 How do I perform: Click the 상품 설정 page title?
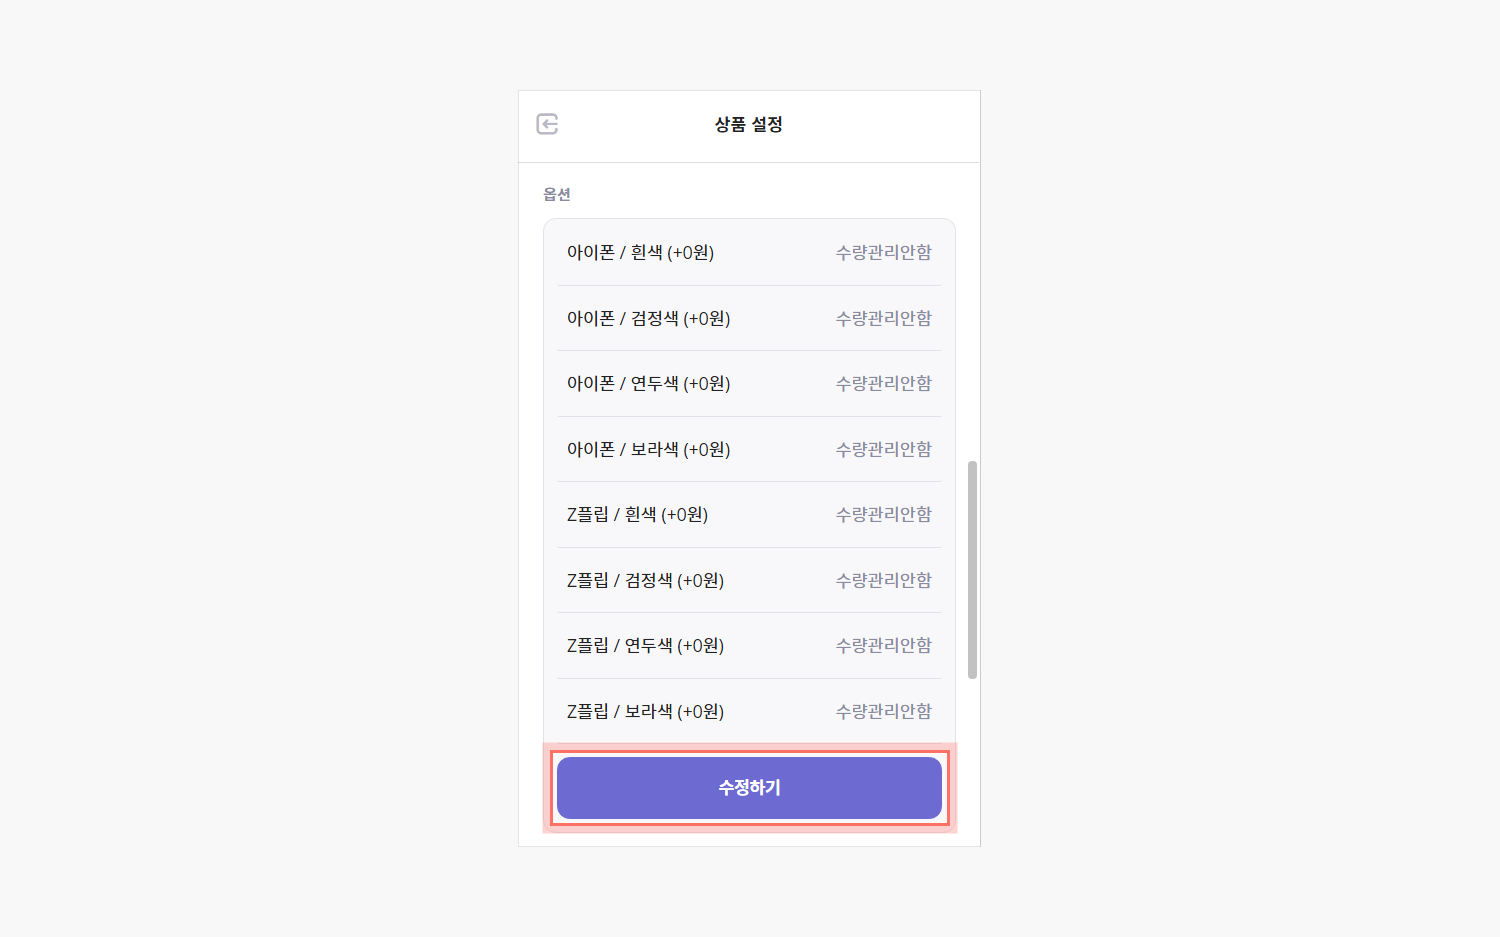pyautogui.click(x=749, y=124)
